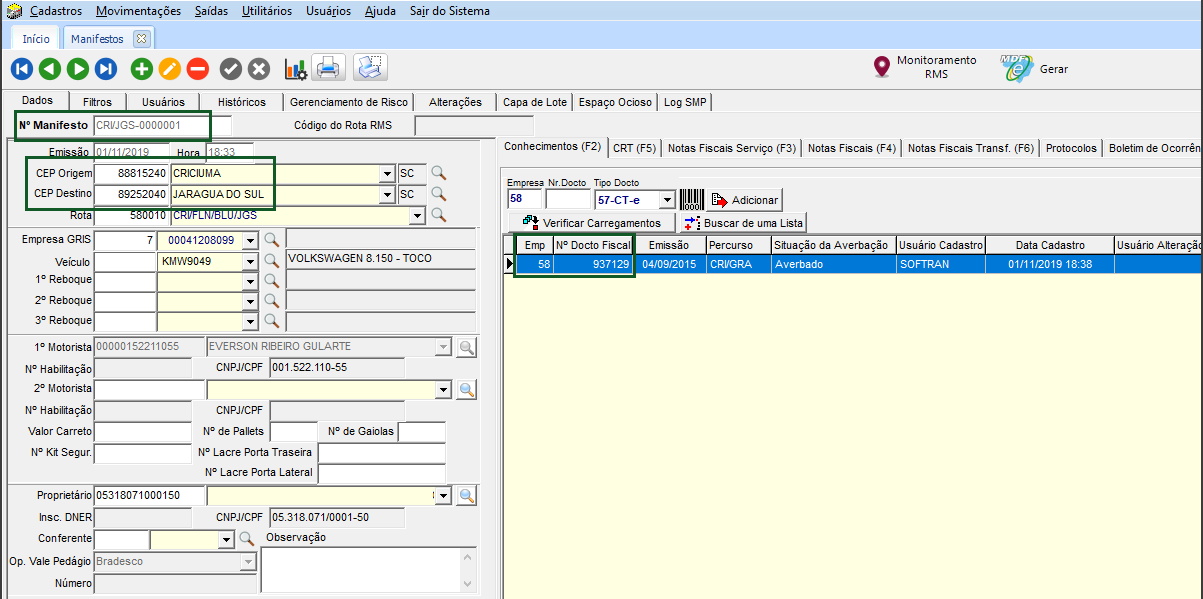The image size is (1203, 599).
Task: Open the bar chart report icon
Action: click(x=296, y=69)
